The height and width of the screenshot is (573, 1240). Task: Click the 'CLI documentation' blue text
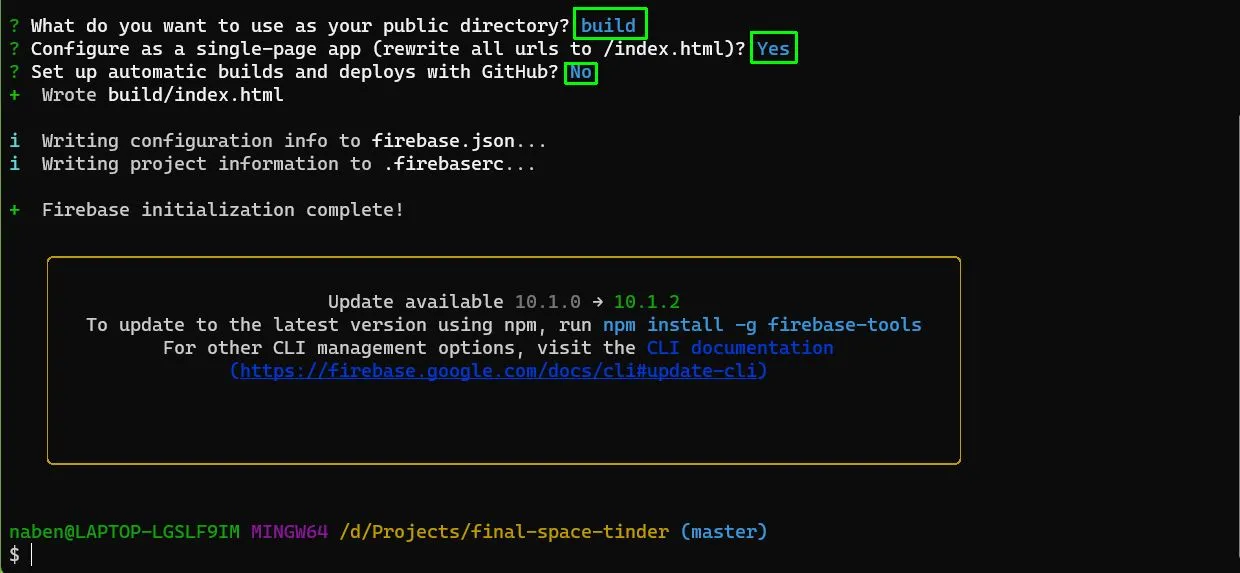click(x=740, y=348)
